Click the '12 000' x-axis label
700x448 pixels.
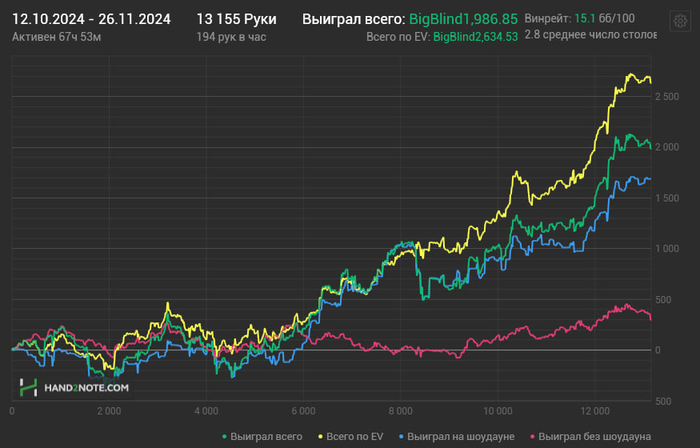(595, 411)
